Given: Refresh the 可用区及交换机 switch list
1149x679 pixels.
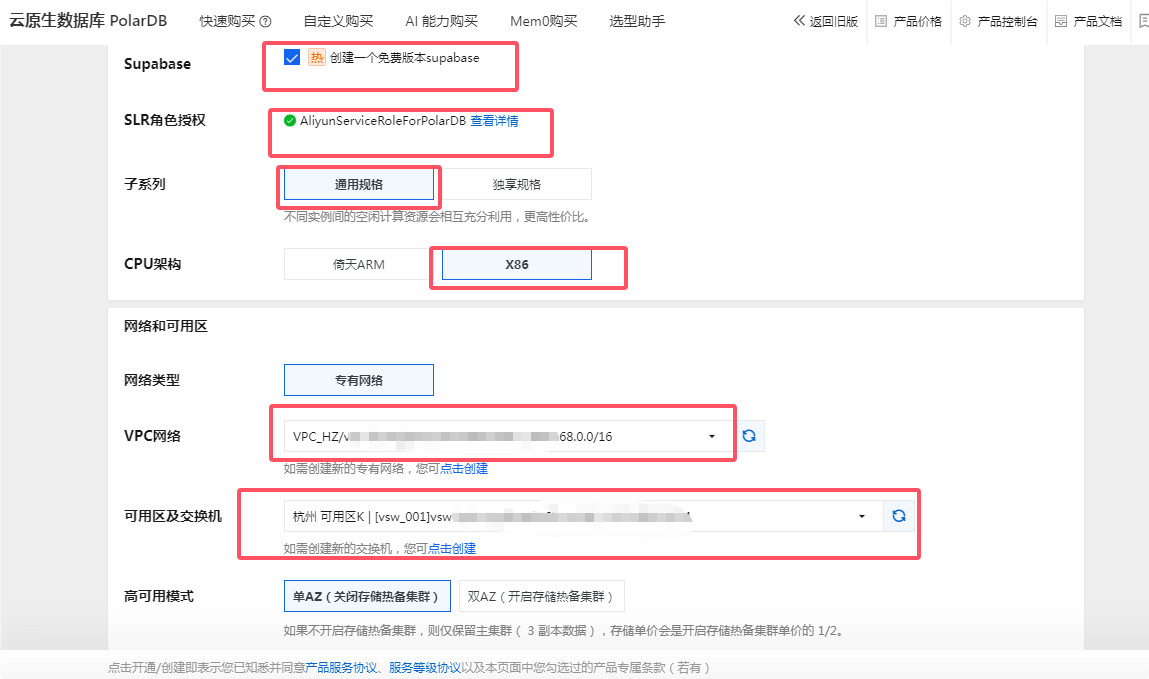Looking at the screenshot, I should click(x=898, y=515).
